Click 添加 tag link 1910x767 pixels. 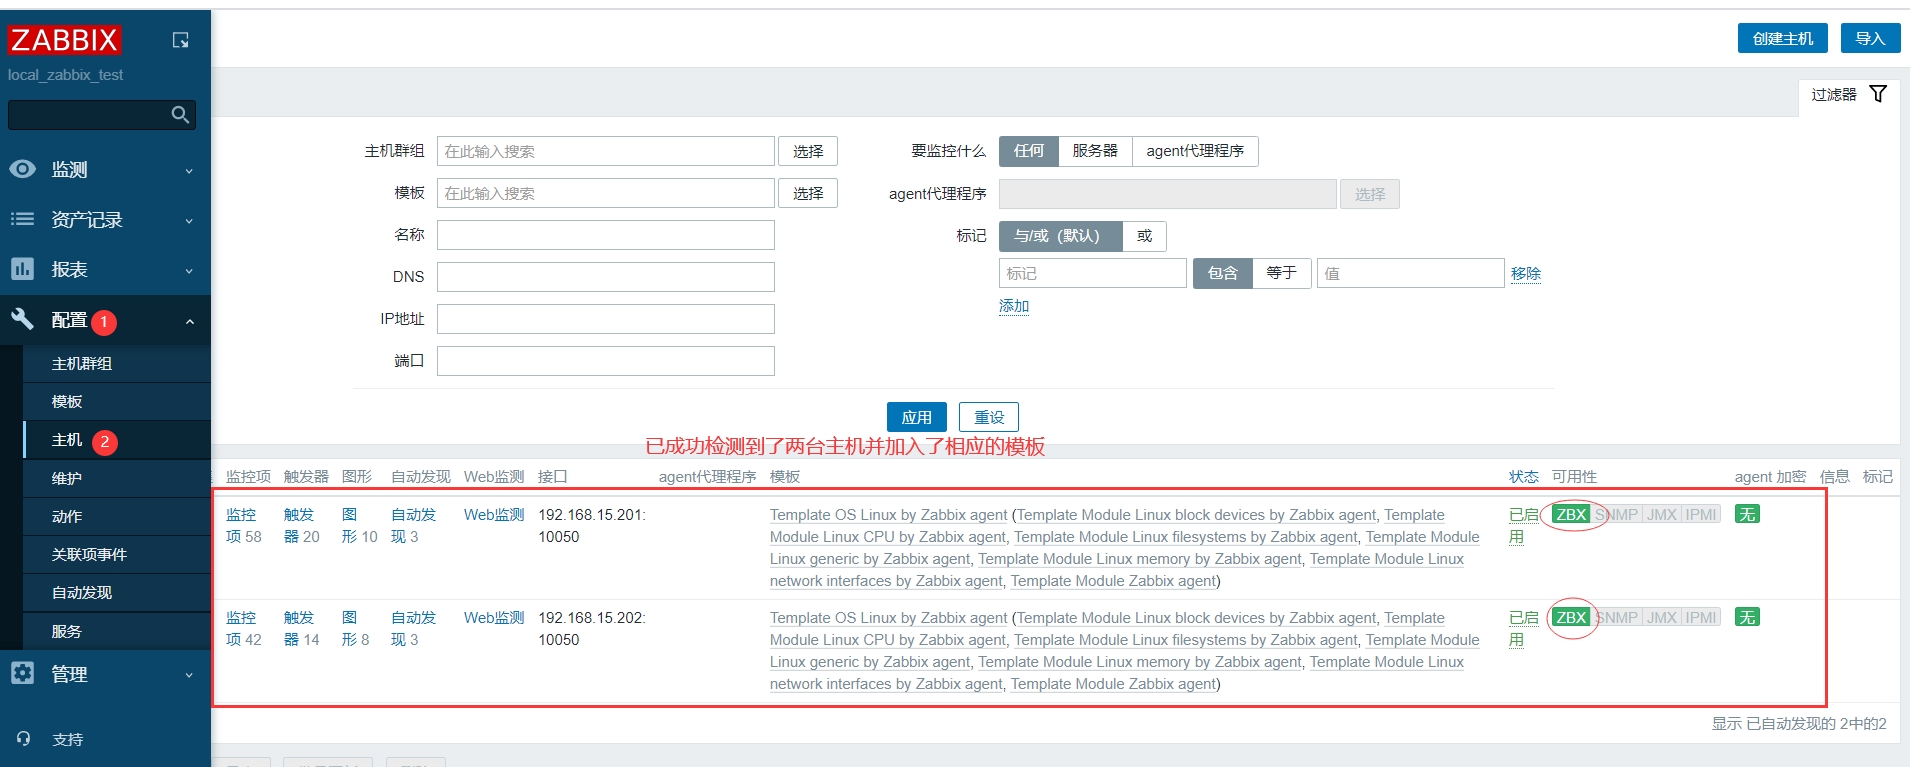click(1014, 306)
